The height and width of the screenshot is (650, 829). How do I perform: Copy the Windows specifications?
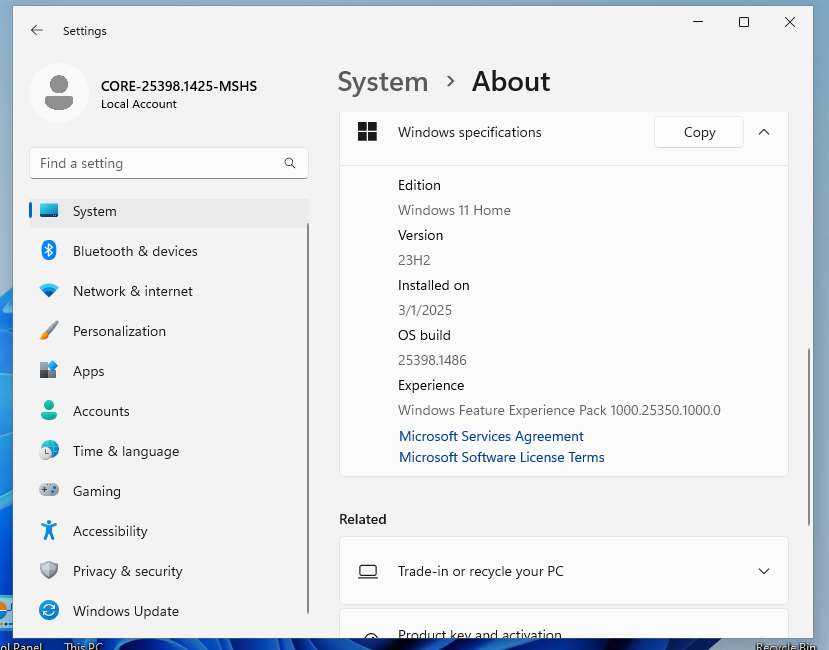tap(698, 132)
